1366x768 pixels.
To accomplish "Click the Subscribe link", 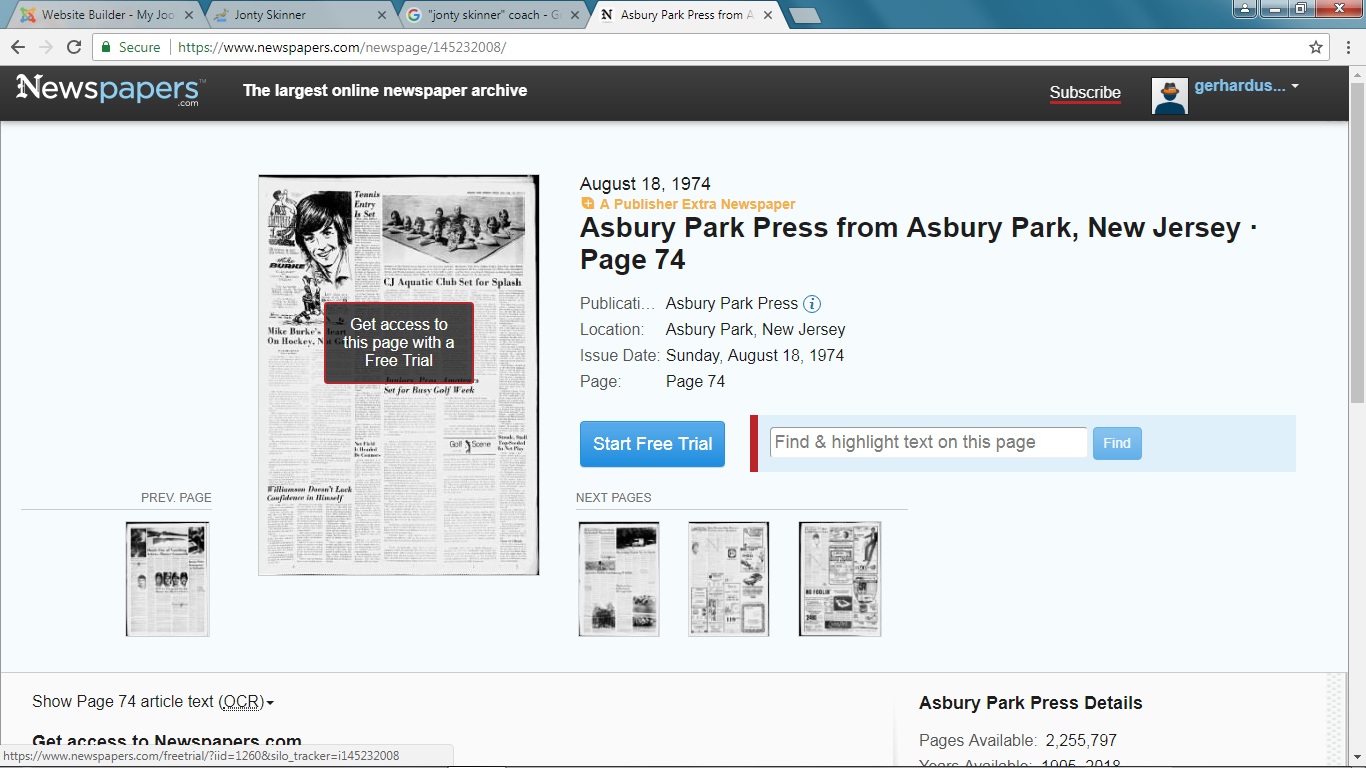I will [x=1085, y=93].
